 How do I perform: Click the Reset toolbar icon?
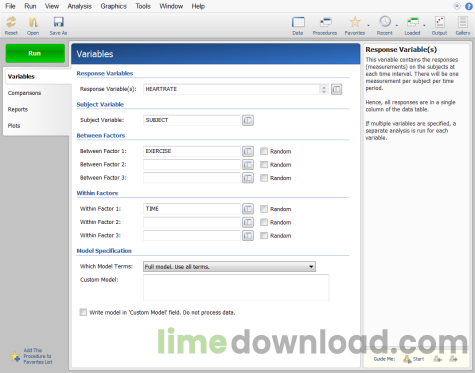[x=11, y=26]
